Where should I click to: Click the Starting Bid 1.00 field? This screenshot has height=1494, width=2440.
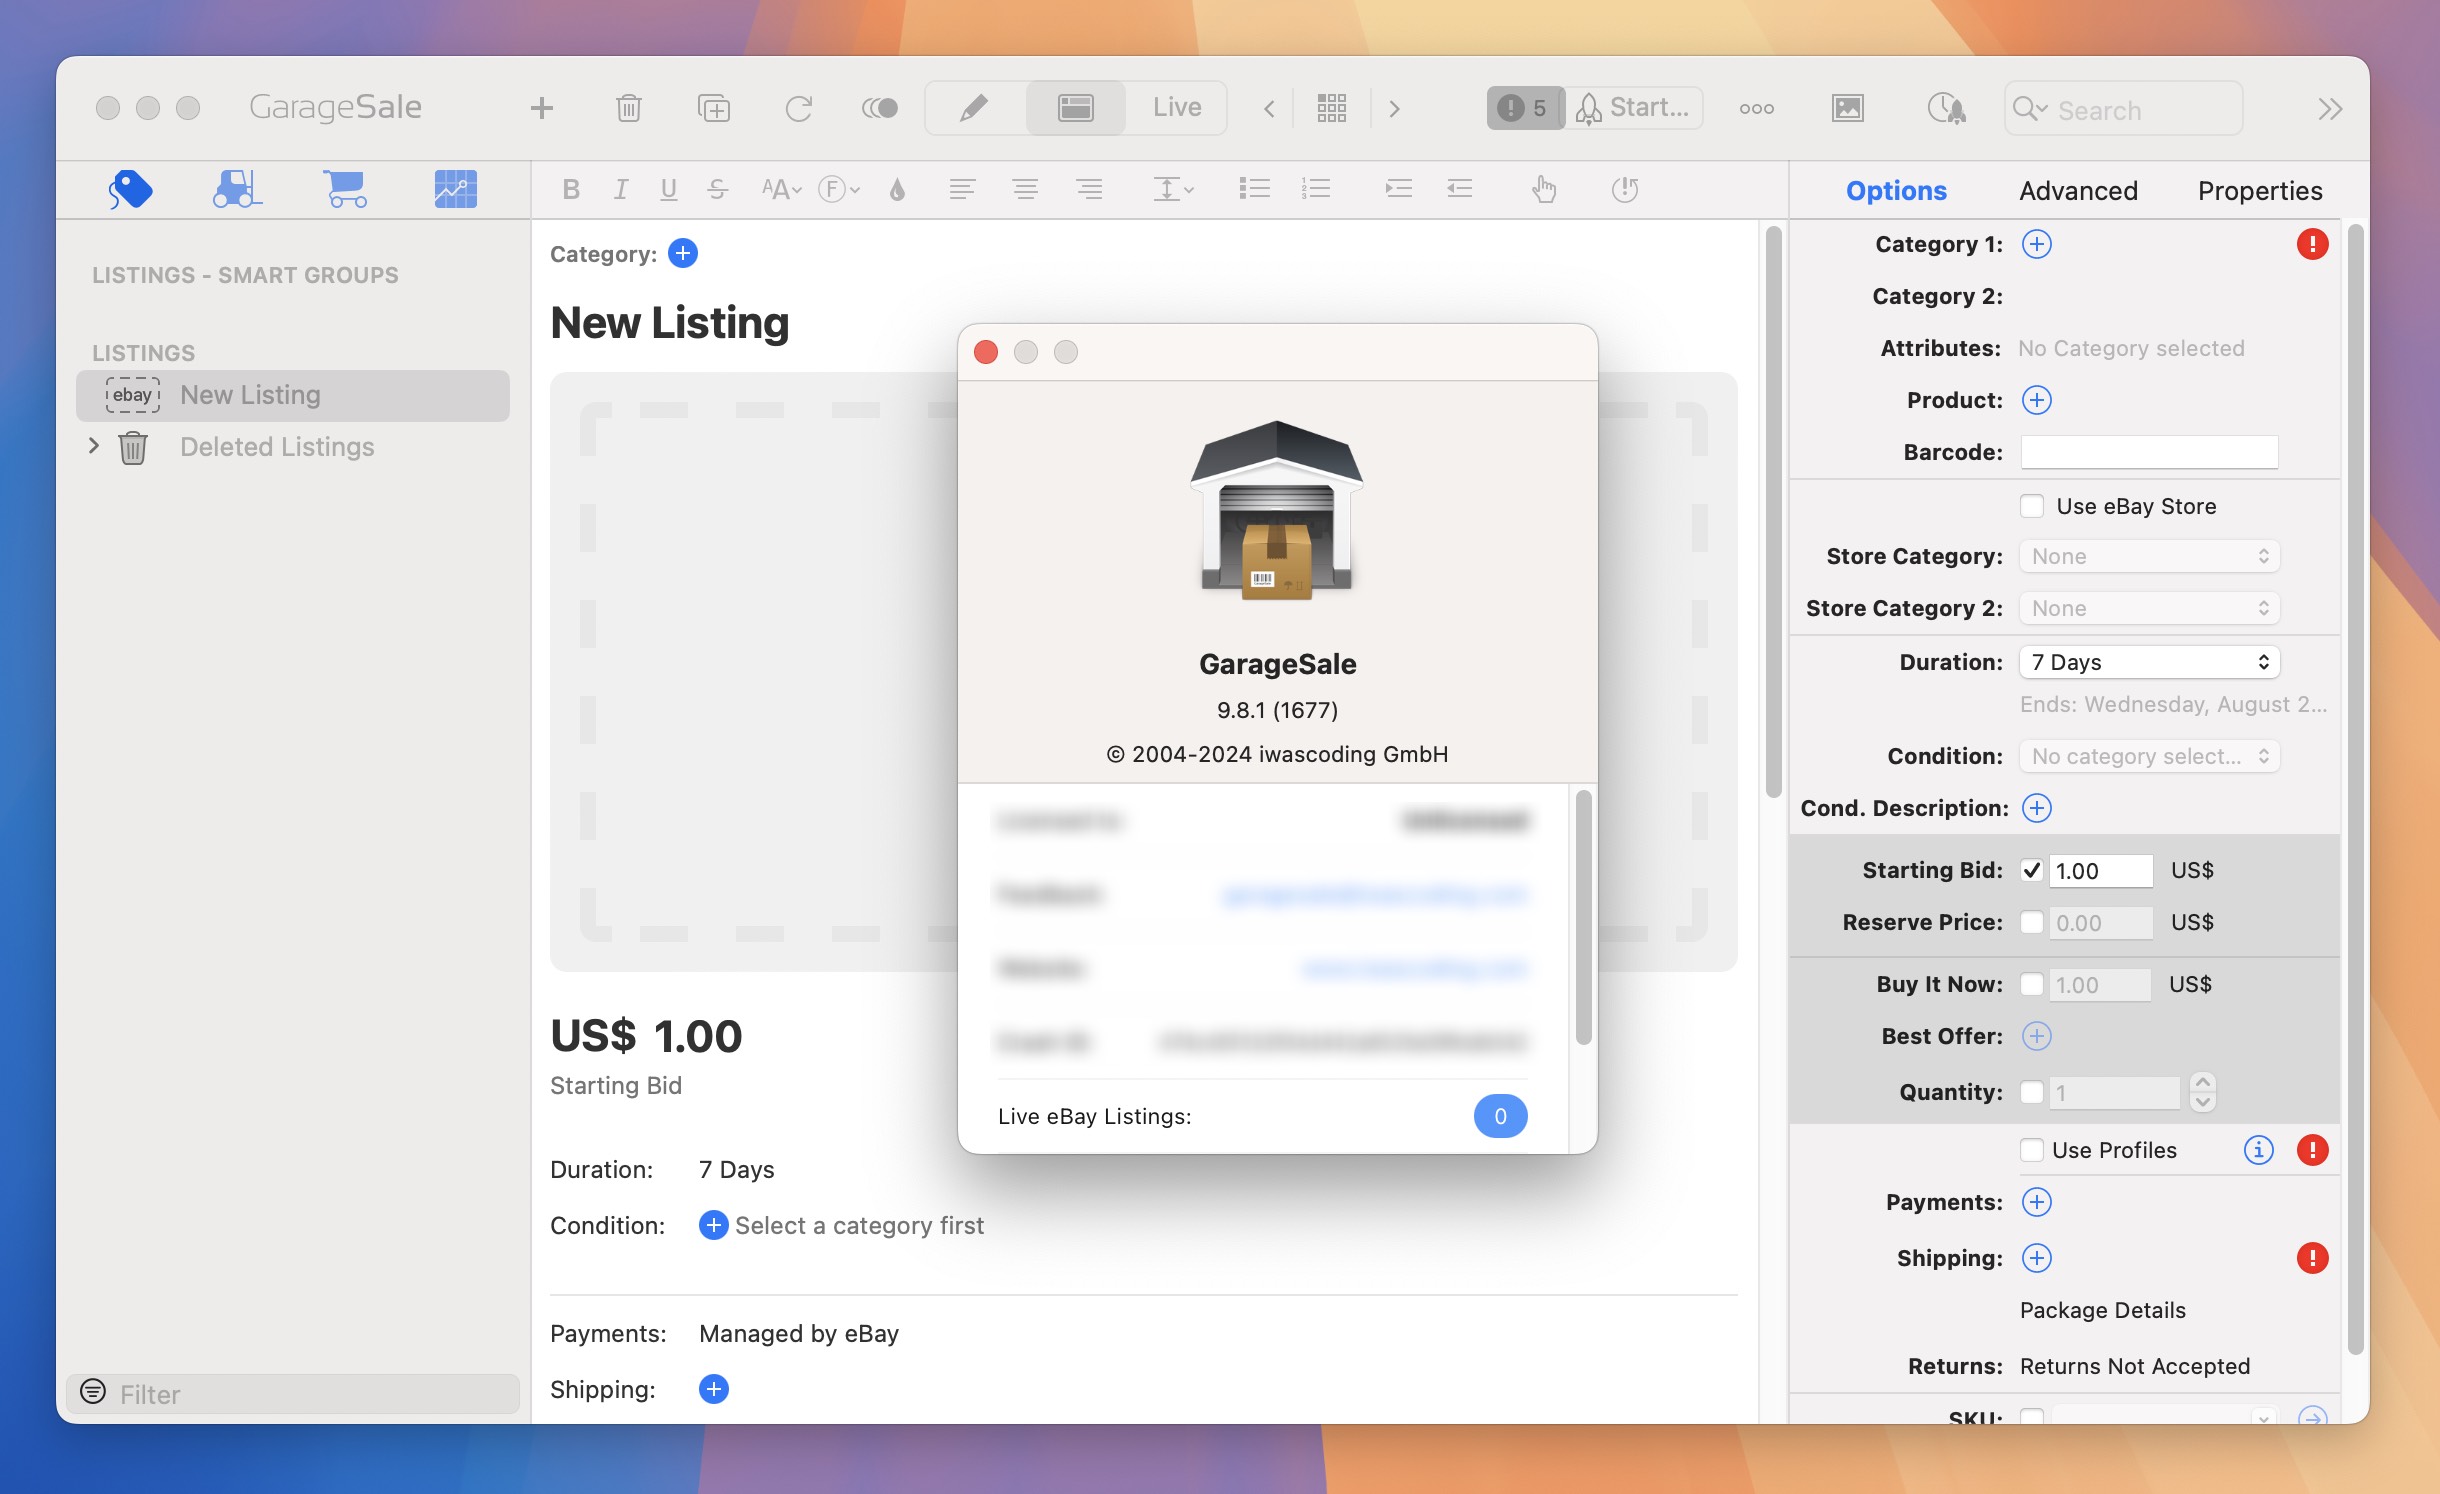pos(2100,870)
